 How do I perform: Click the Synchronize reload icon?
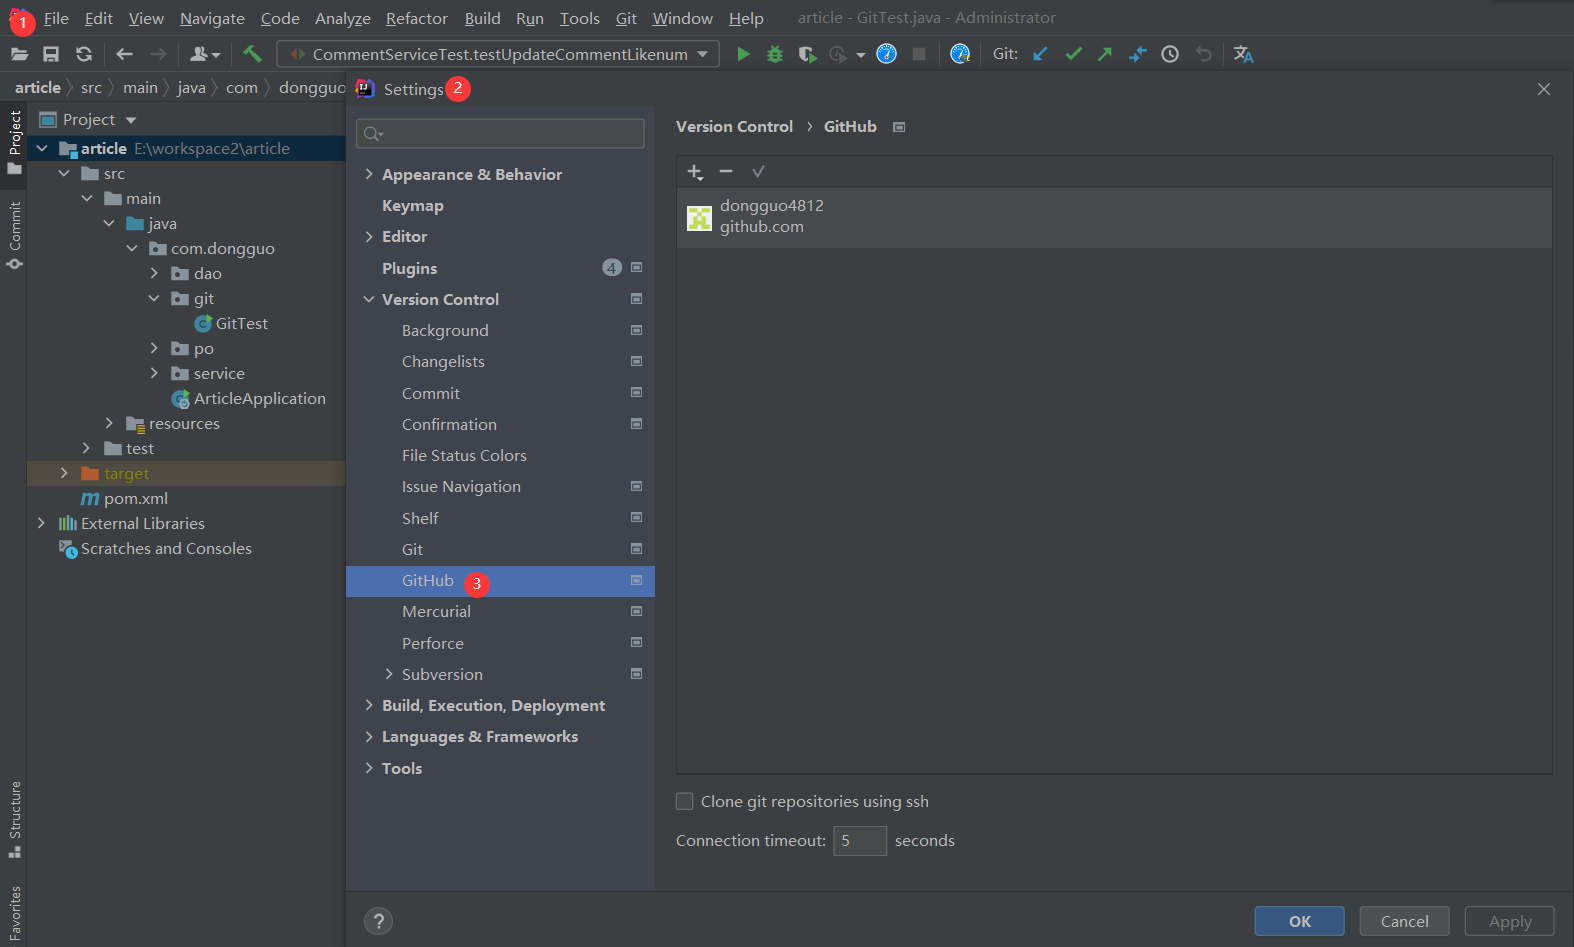(x=84, y=54)
